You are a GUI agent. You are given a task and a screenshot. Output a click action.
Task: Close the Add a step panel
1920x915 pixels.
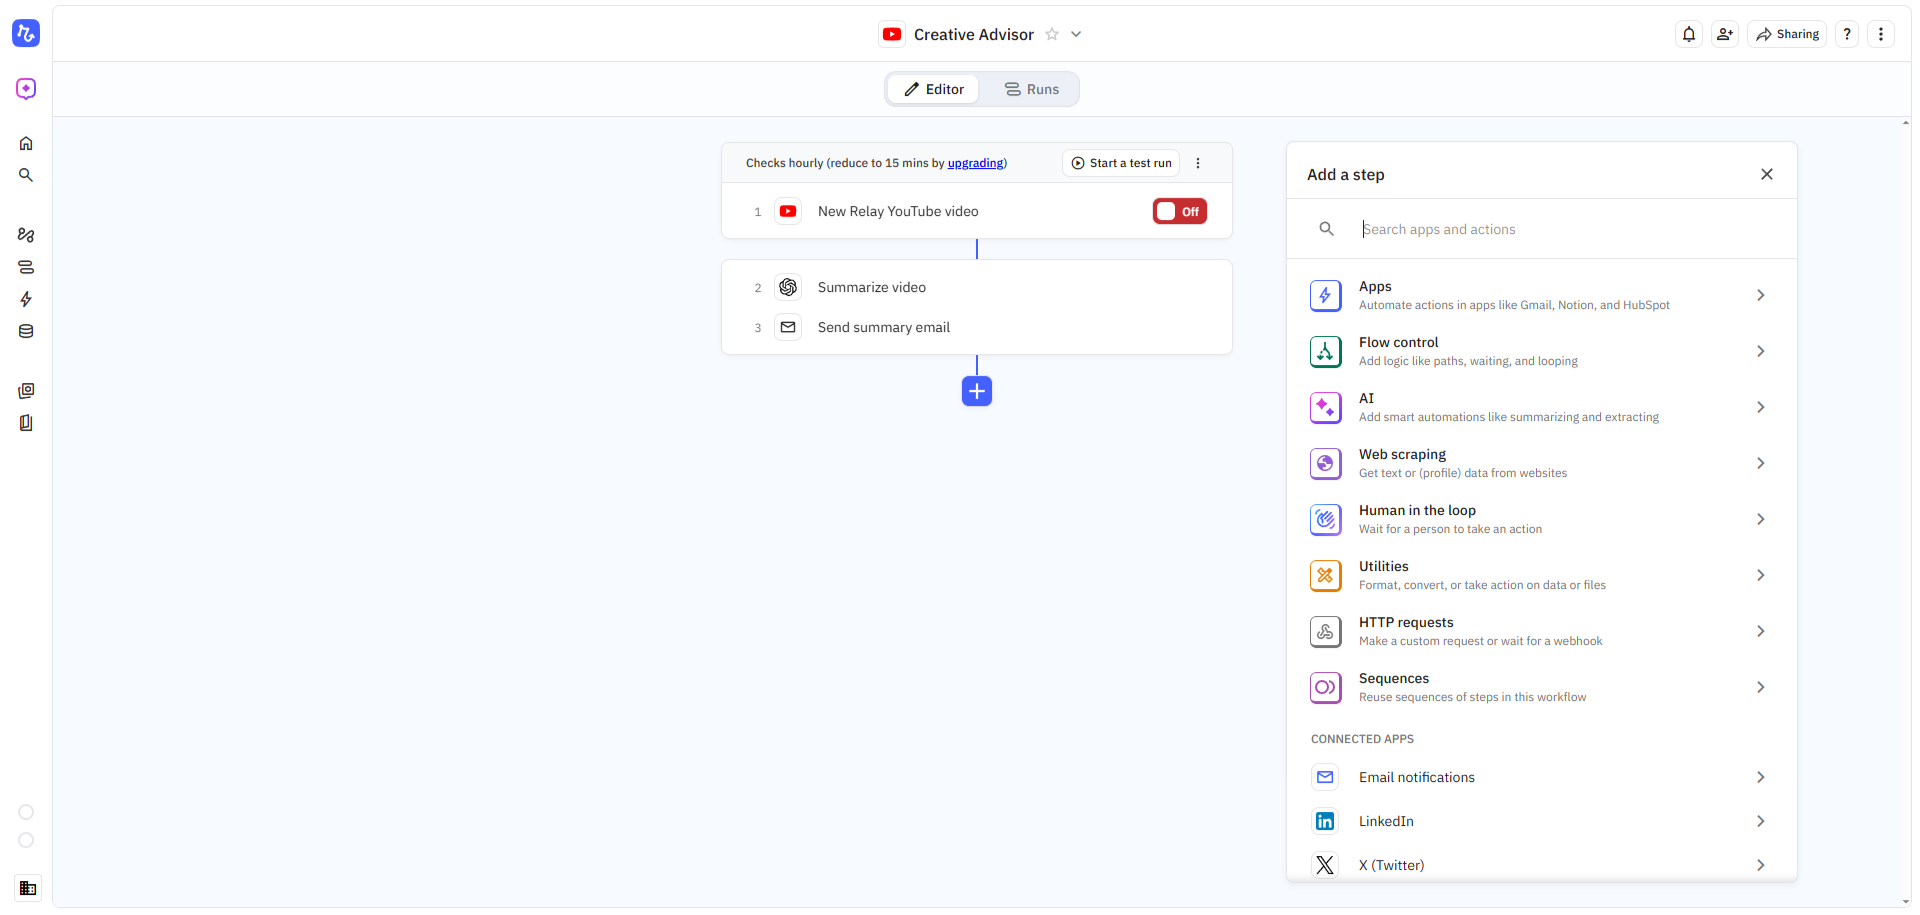[x=1767, y=174]
